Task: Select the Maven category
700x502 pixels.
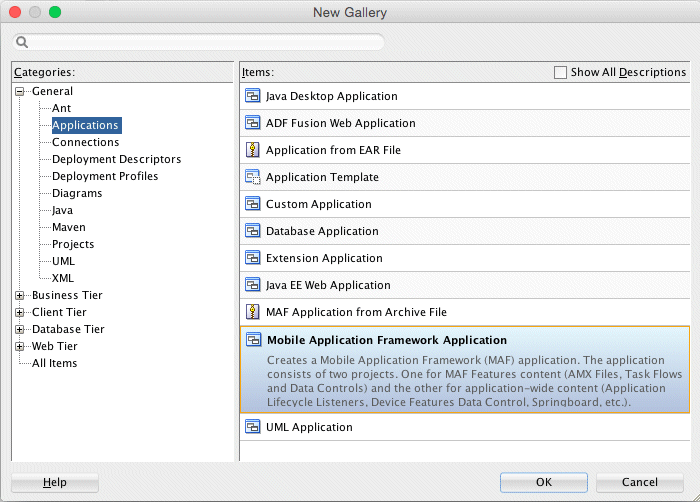Action: coord(69,228)
